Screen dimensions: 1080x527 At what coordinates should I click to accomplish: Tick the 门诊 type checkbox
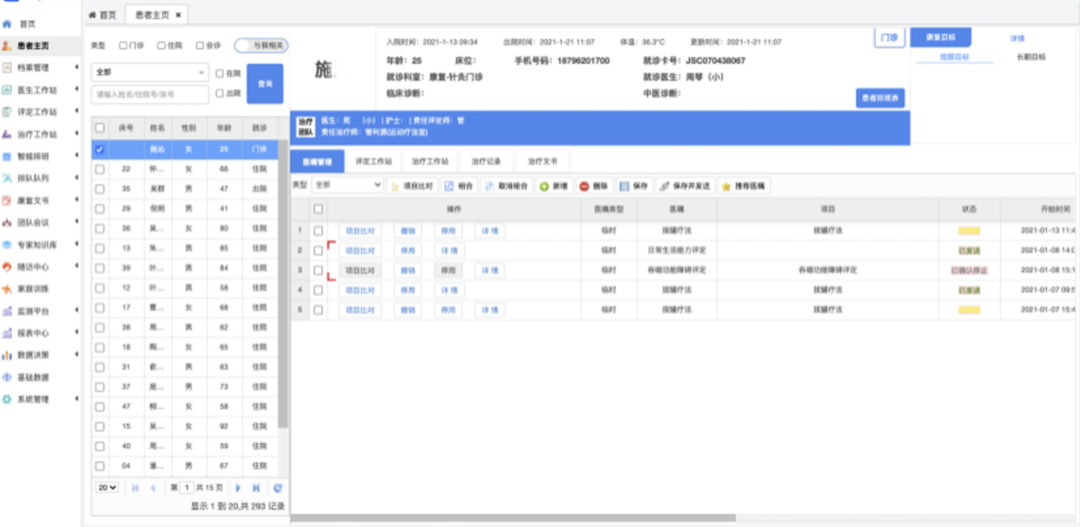pos(123,45)
